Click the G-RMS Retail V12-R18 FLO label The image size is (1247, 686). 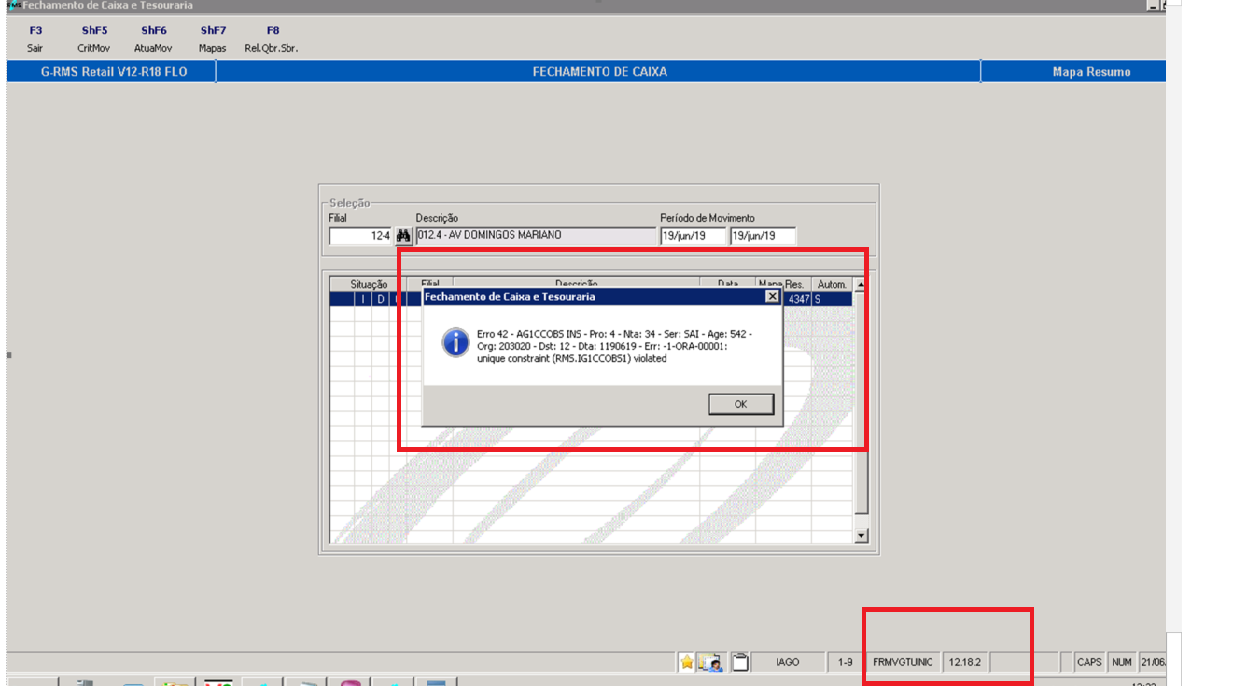tap(114, 72)
